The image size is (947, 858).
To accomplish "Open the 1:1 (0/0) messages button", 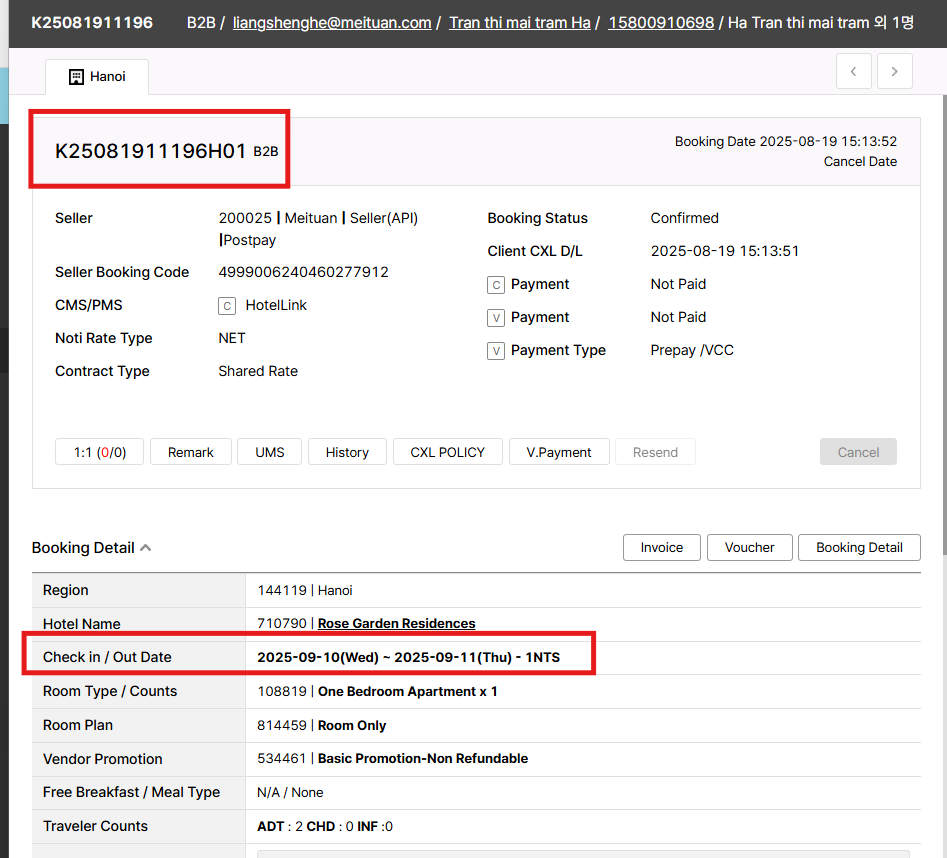I will coord(99,452).
